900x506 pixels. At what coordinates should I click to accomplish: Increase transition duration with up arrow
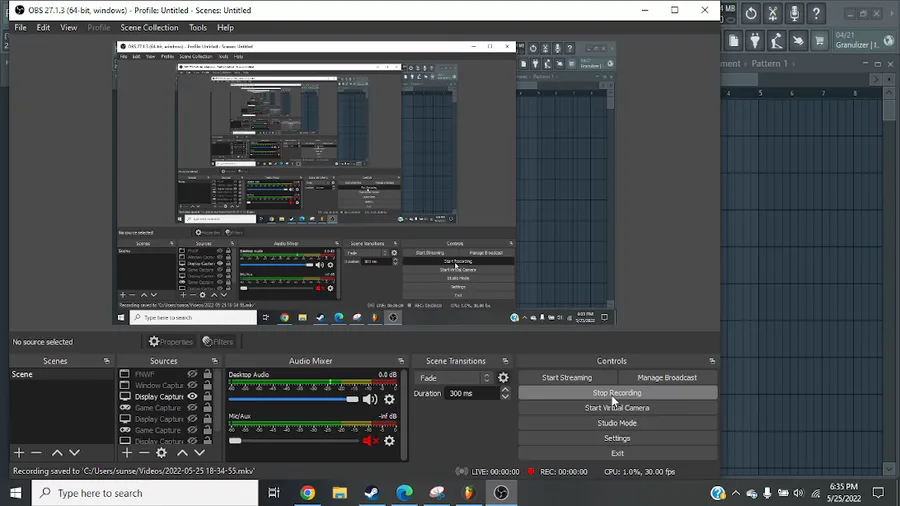pyautogui.click(x=505, y=390)
